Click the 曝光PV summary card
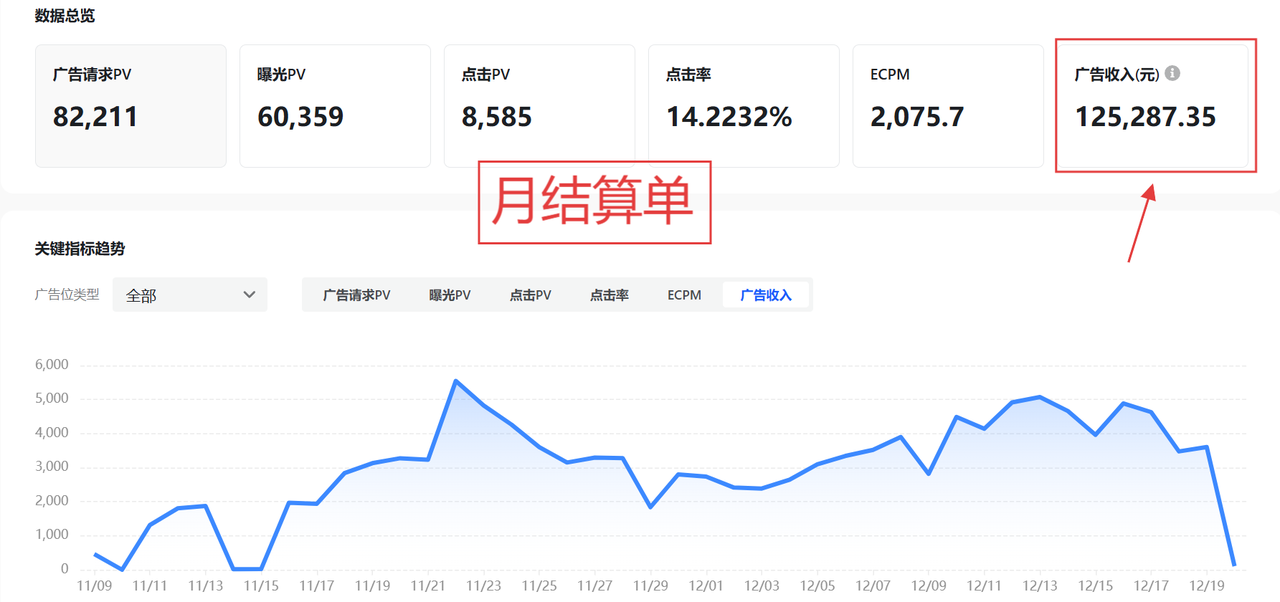Image resolution: width=1280 pixels, height=602 pixels. tap(334, 105)
